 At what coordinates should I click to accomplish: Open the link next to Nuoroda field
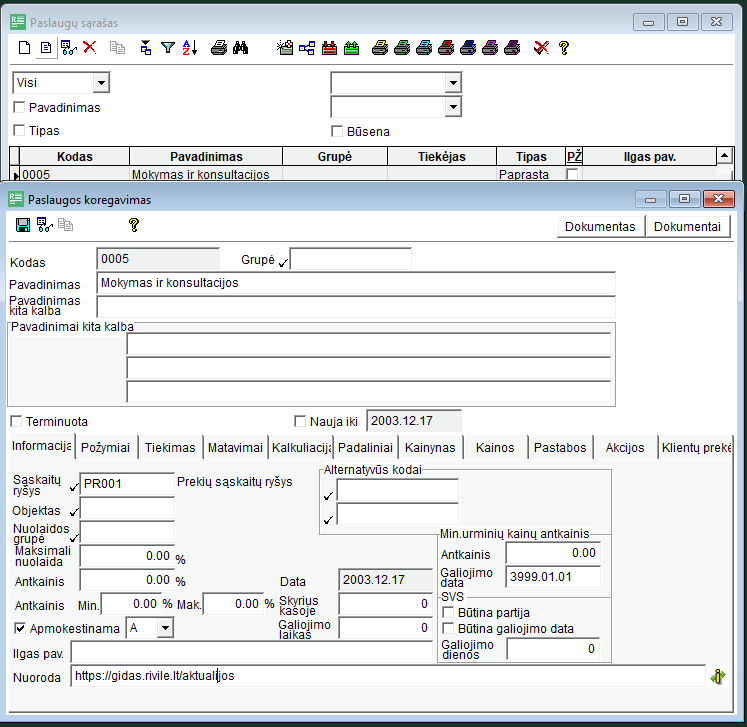pyautogui.click(x=717, y=677)
